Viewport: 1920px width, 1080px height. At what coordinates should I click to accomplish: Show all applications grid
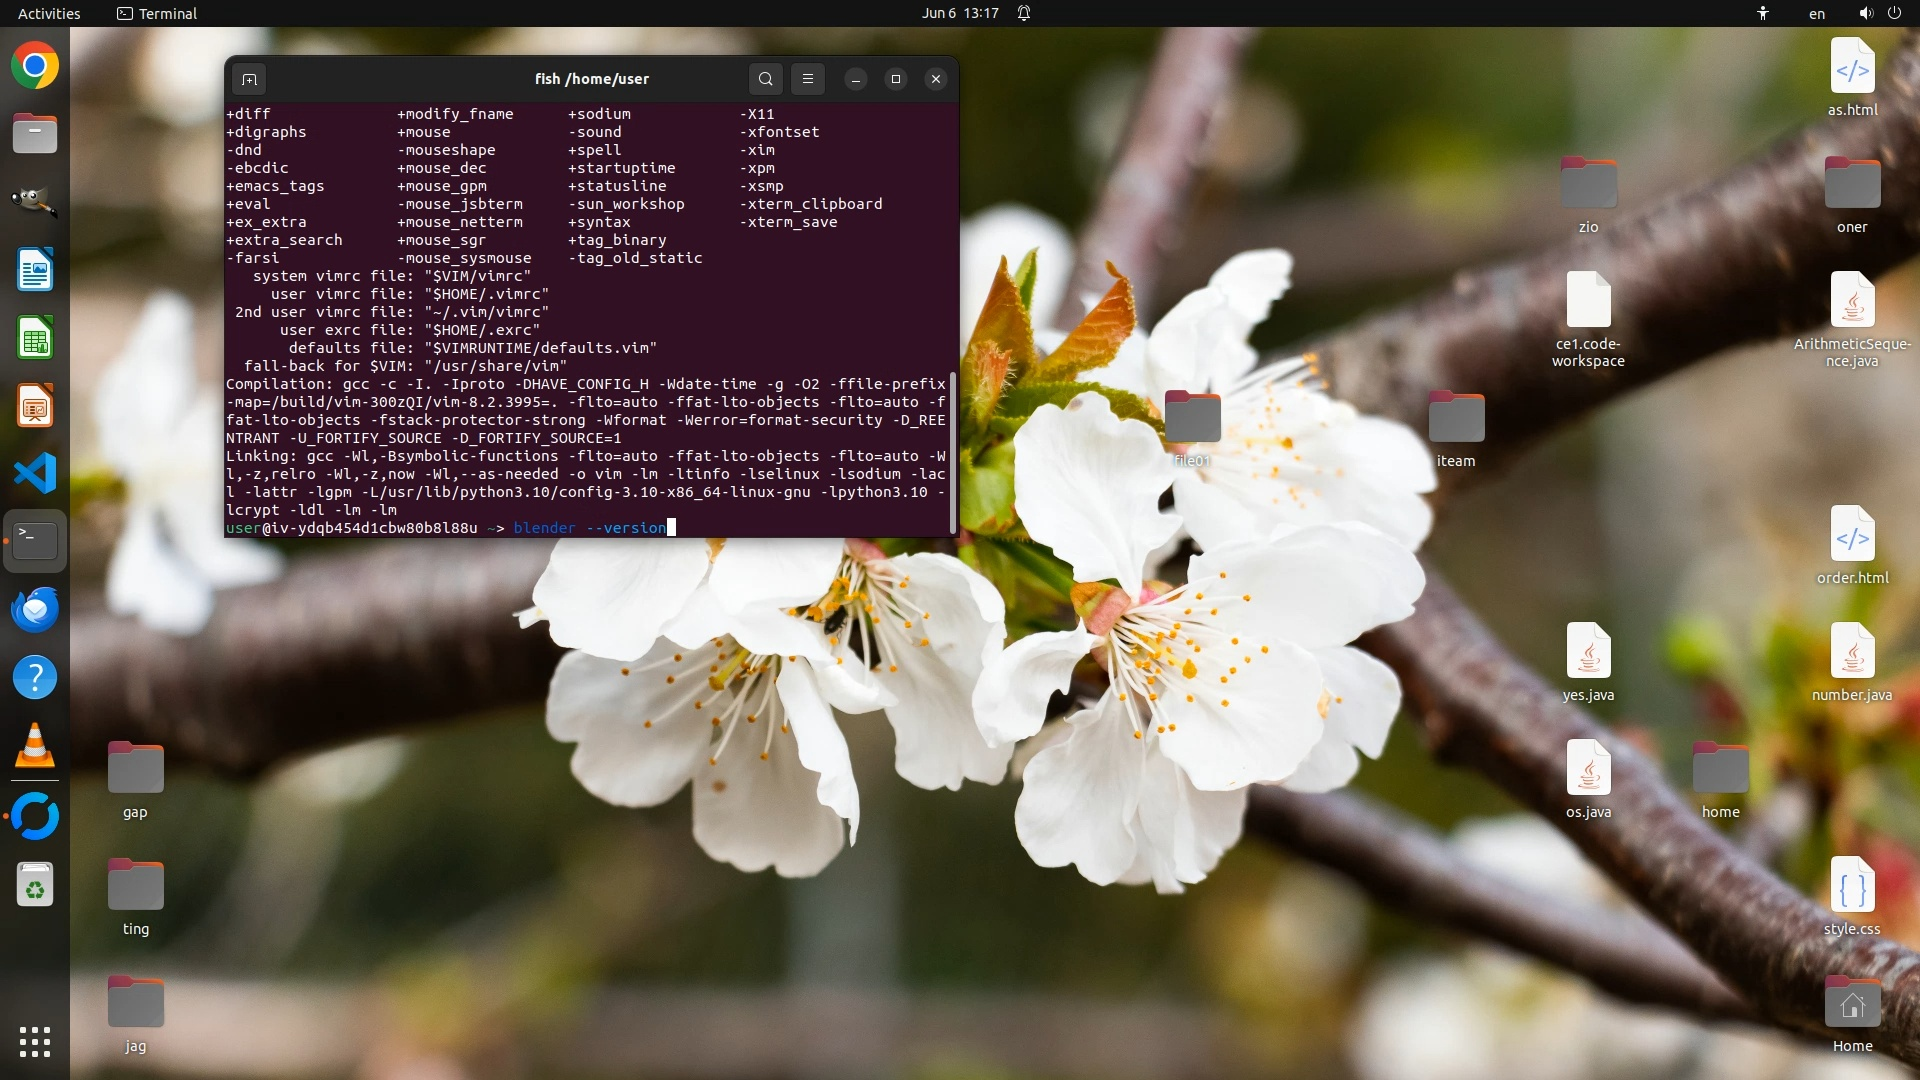point(35,1042)
